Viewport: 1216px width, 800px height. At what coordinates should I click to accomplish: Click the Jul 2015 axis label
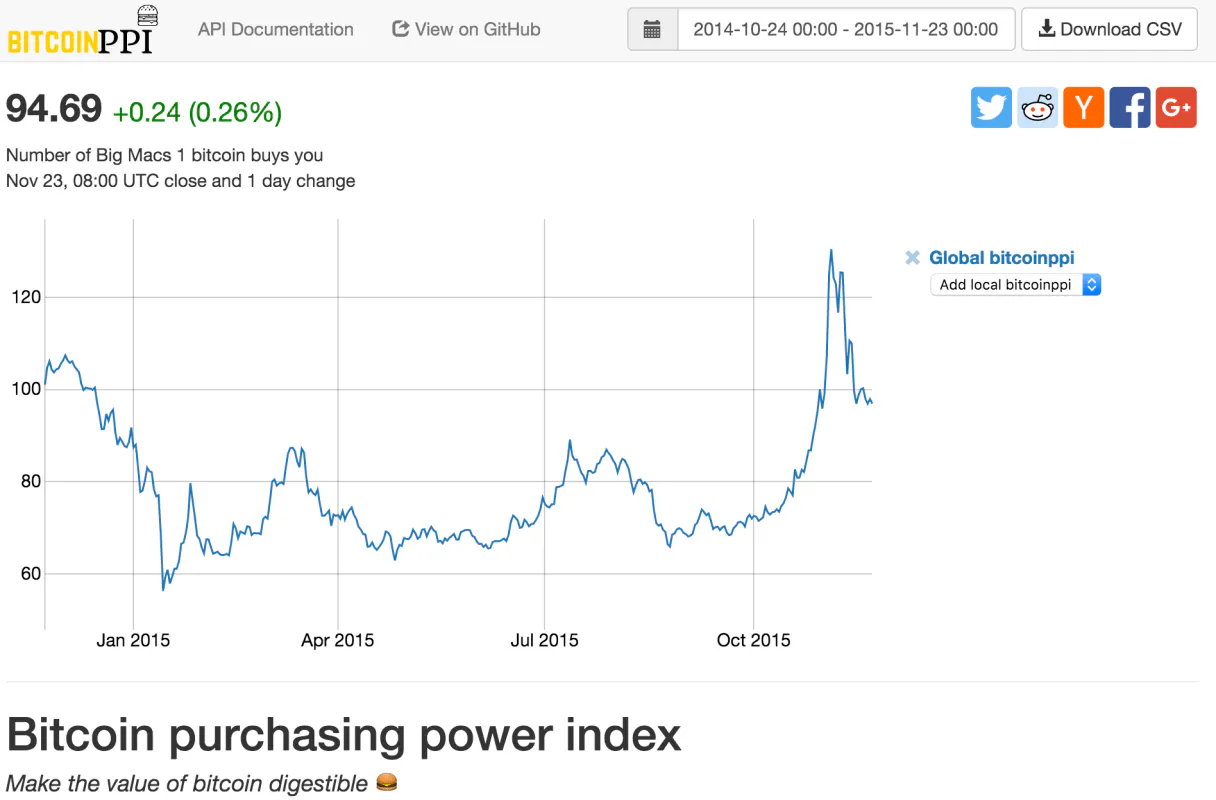point(544,641)
